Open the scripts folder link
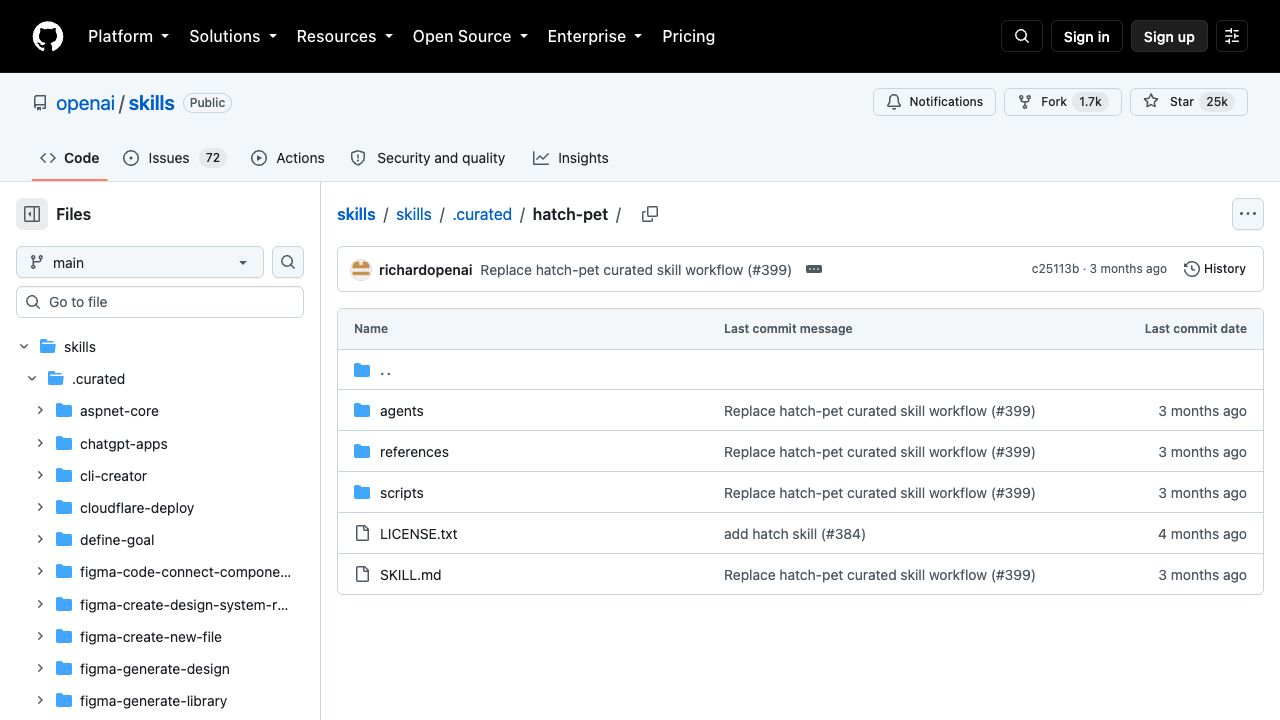 402,493
